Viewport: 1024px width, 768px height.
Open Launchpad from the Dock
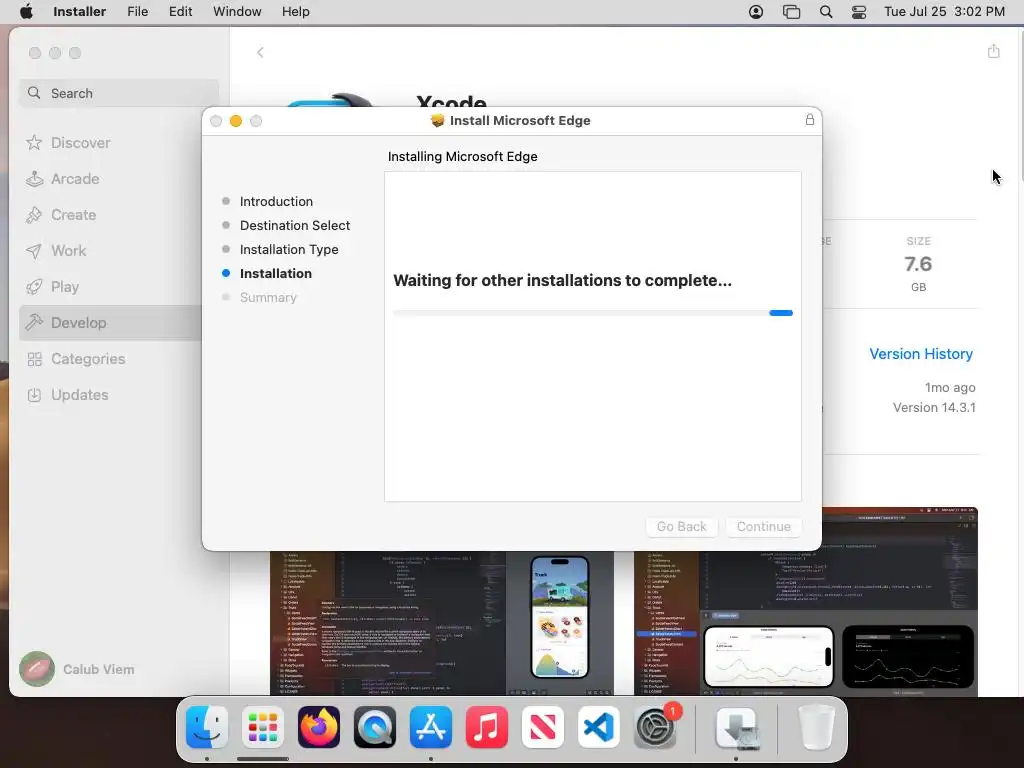pyautogui.click(x=263, y=727)
